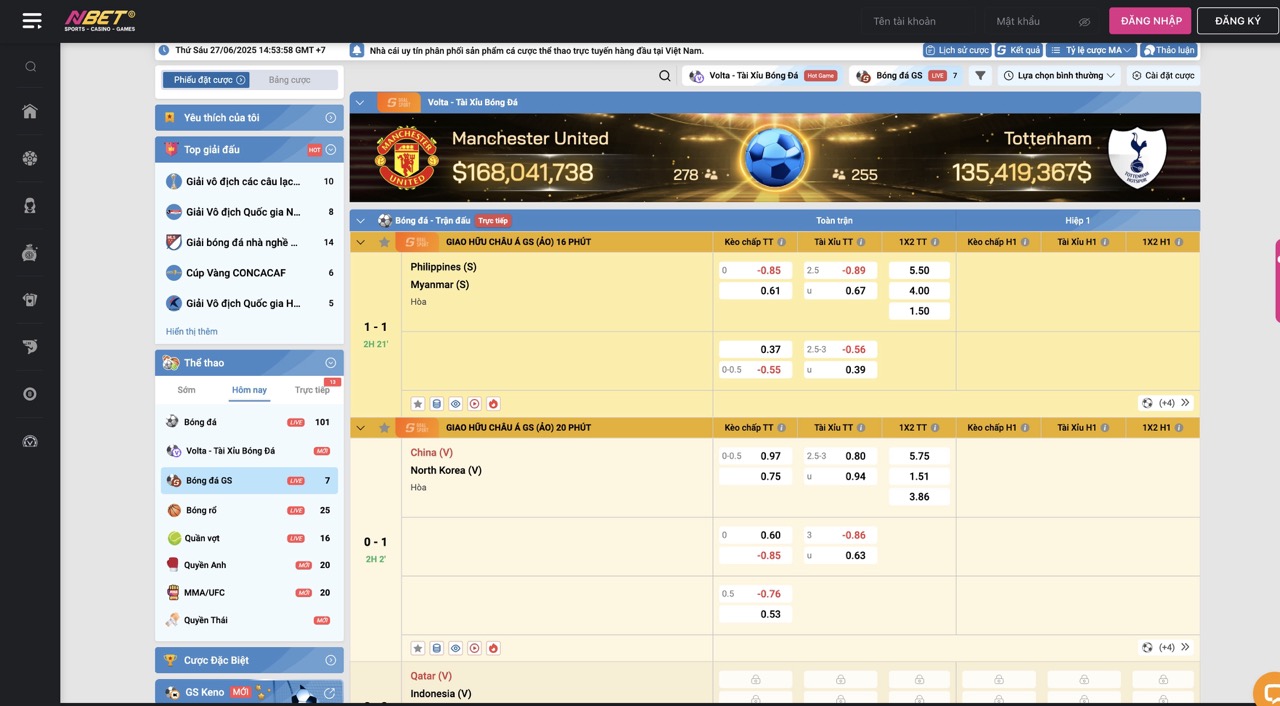Click the filter funnel icon
The height and width of the screenshot is (706, 1280).
click(980, 76)
